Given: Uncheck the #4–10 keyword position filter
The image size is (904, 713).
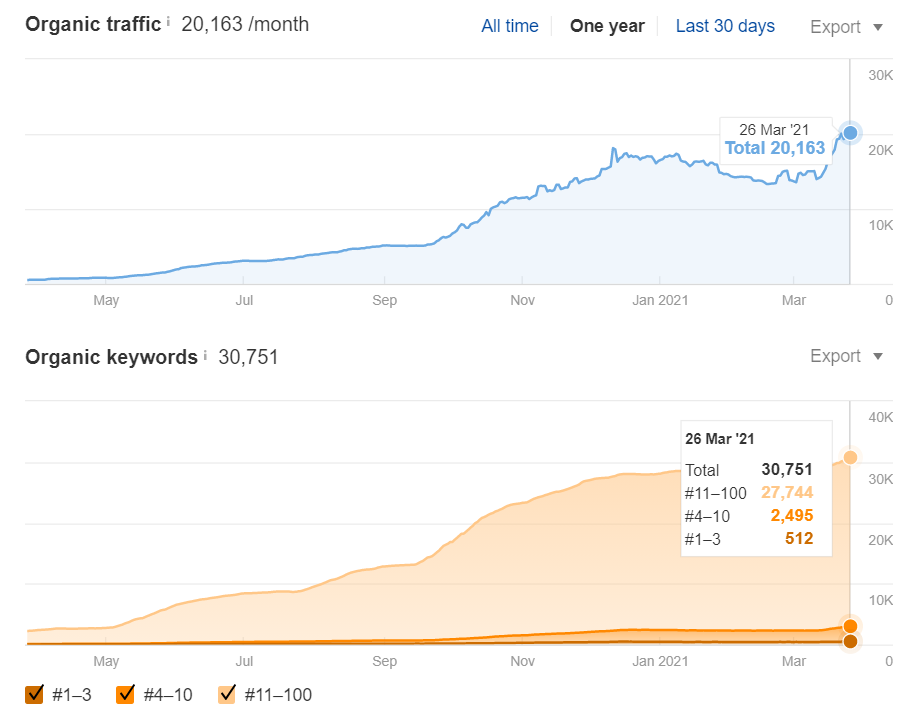Looking at the screenshot, I should (125, 693).
